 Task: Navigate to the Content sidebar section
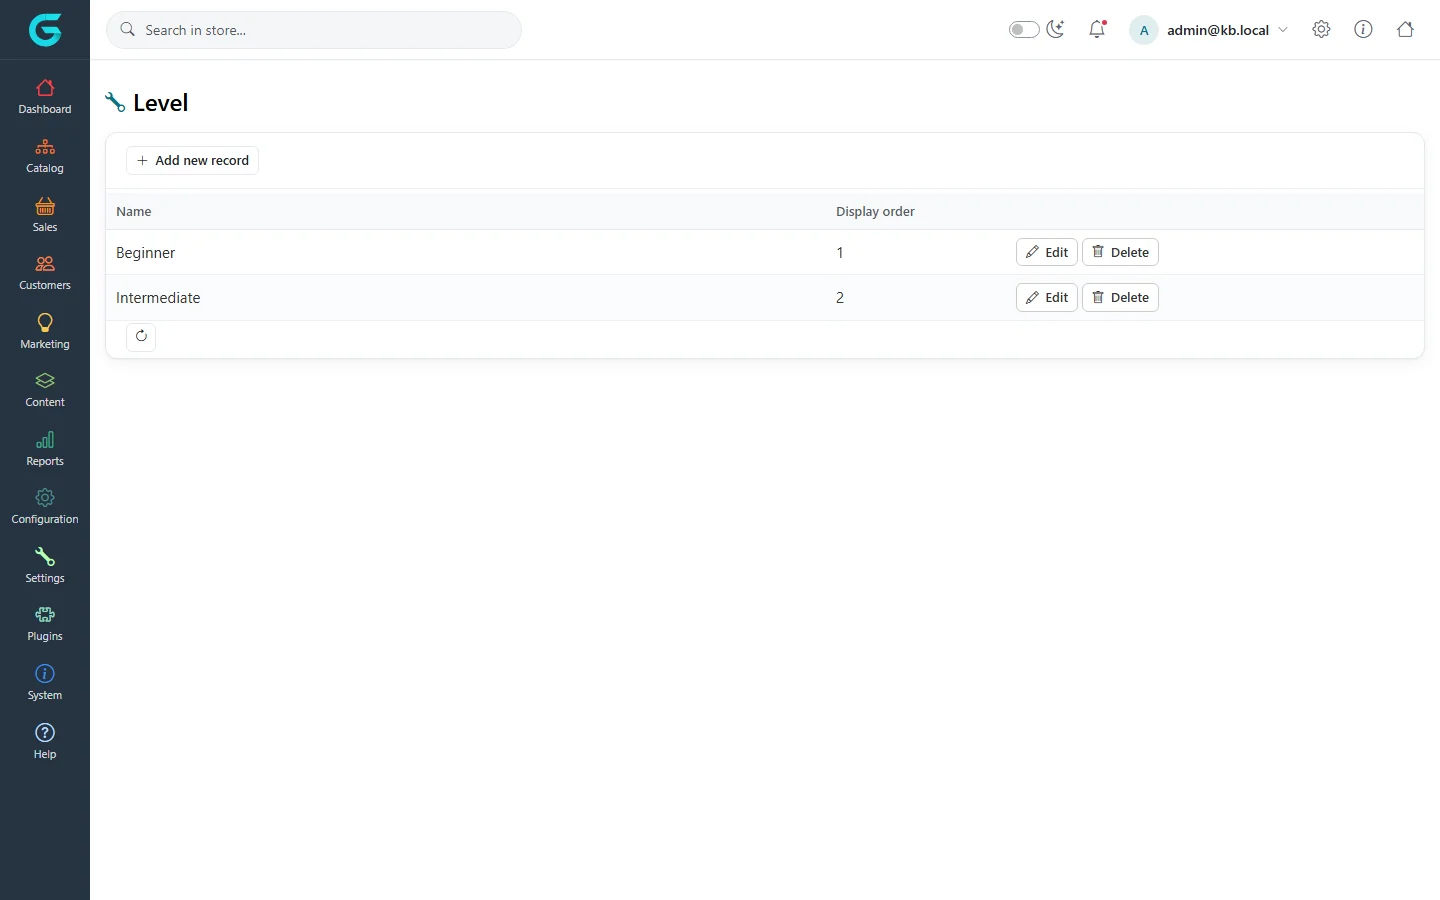45,390
